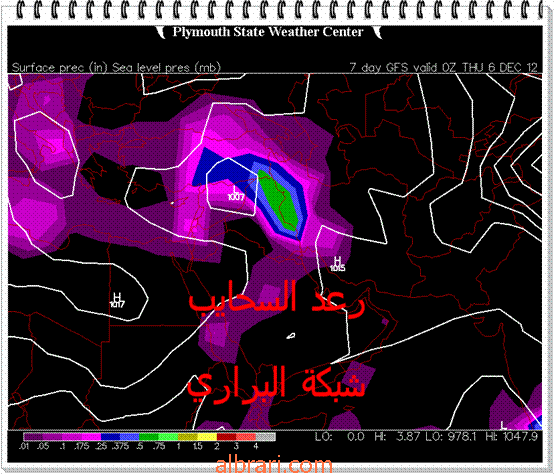This screenshot has height=474, width=554.
Task: Click the HI: 1047.9 pressure readout
Action: 511,437
